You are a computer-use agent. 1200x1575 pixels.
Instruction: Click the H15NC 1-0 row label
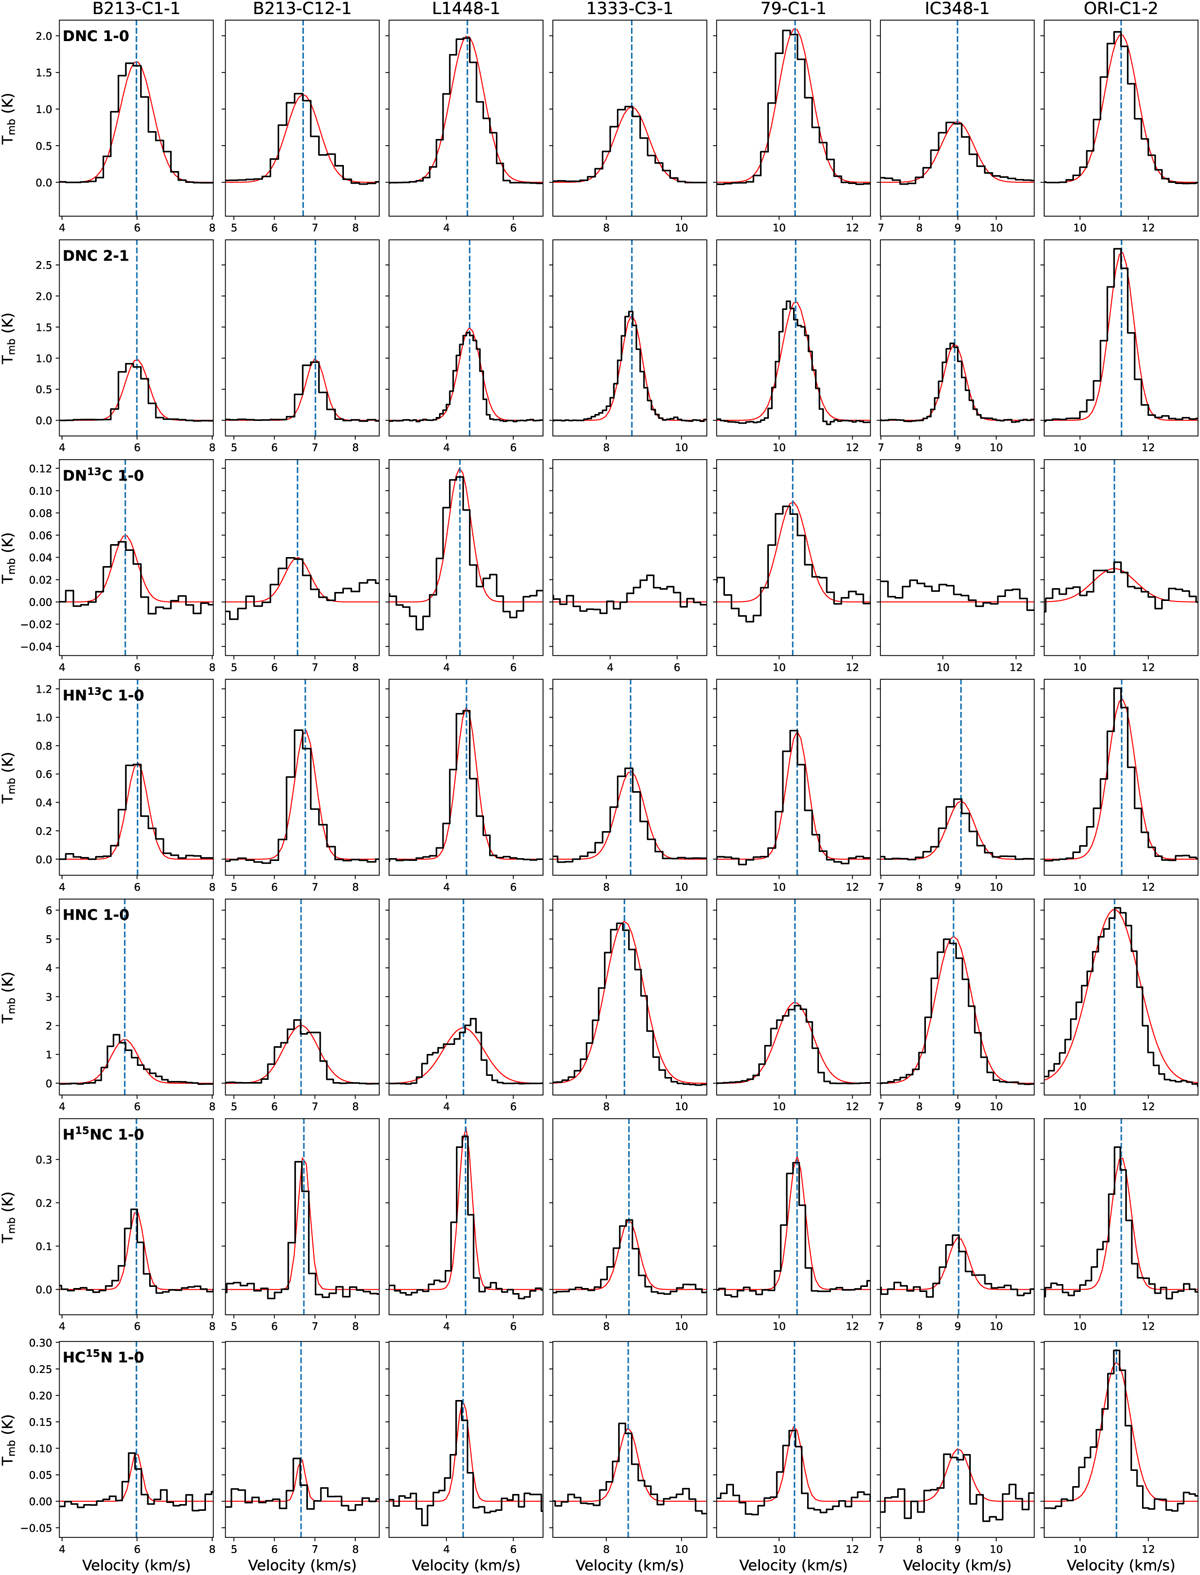[103, 1135]
